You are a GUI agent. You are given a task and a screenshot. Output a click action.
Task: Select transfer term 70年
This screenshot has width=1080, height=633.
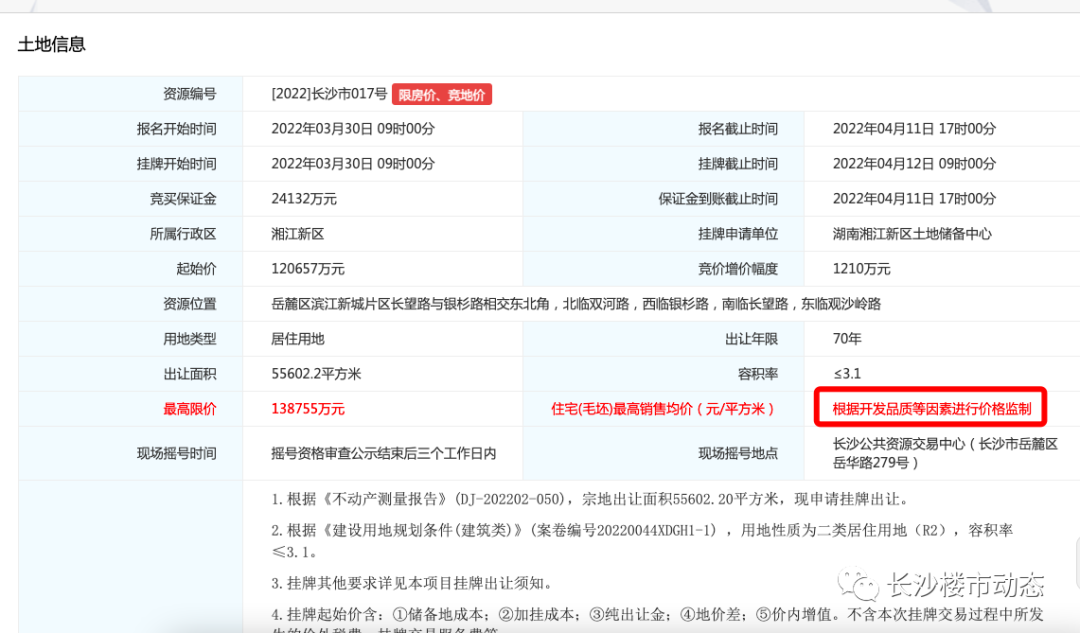847,339
